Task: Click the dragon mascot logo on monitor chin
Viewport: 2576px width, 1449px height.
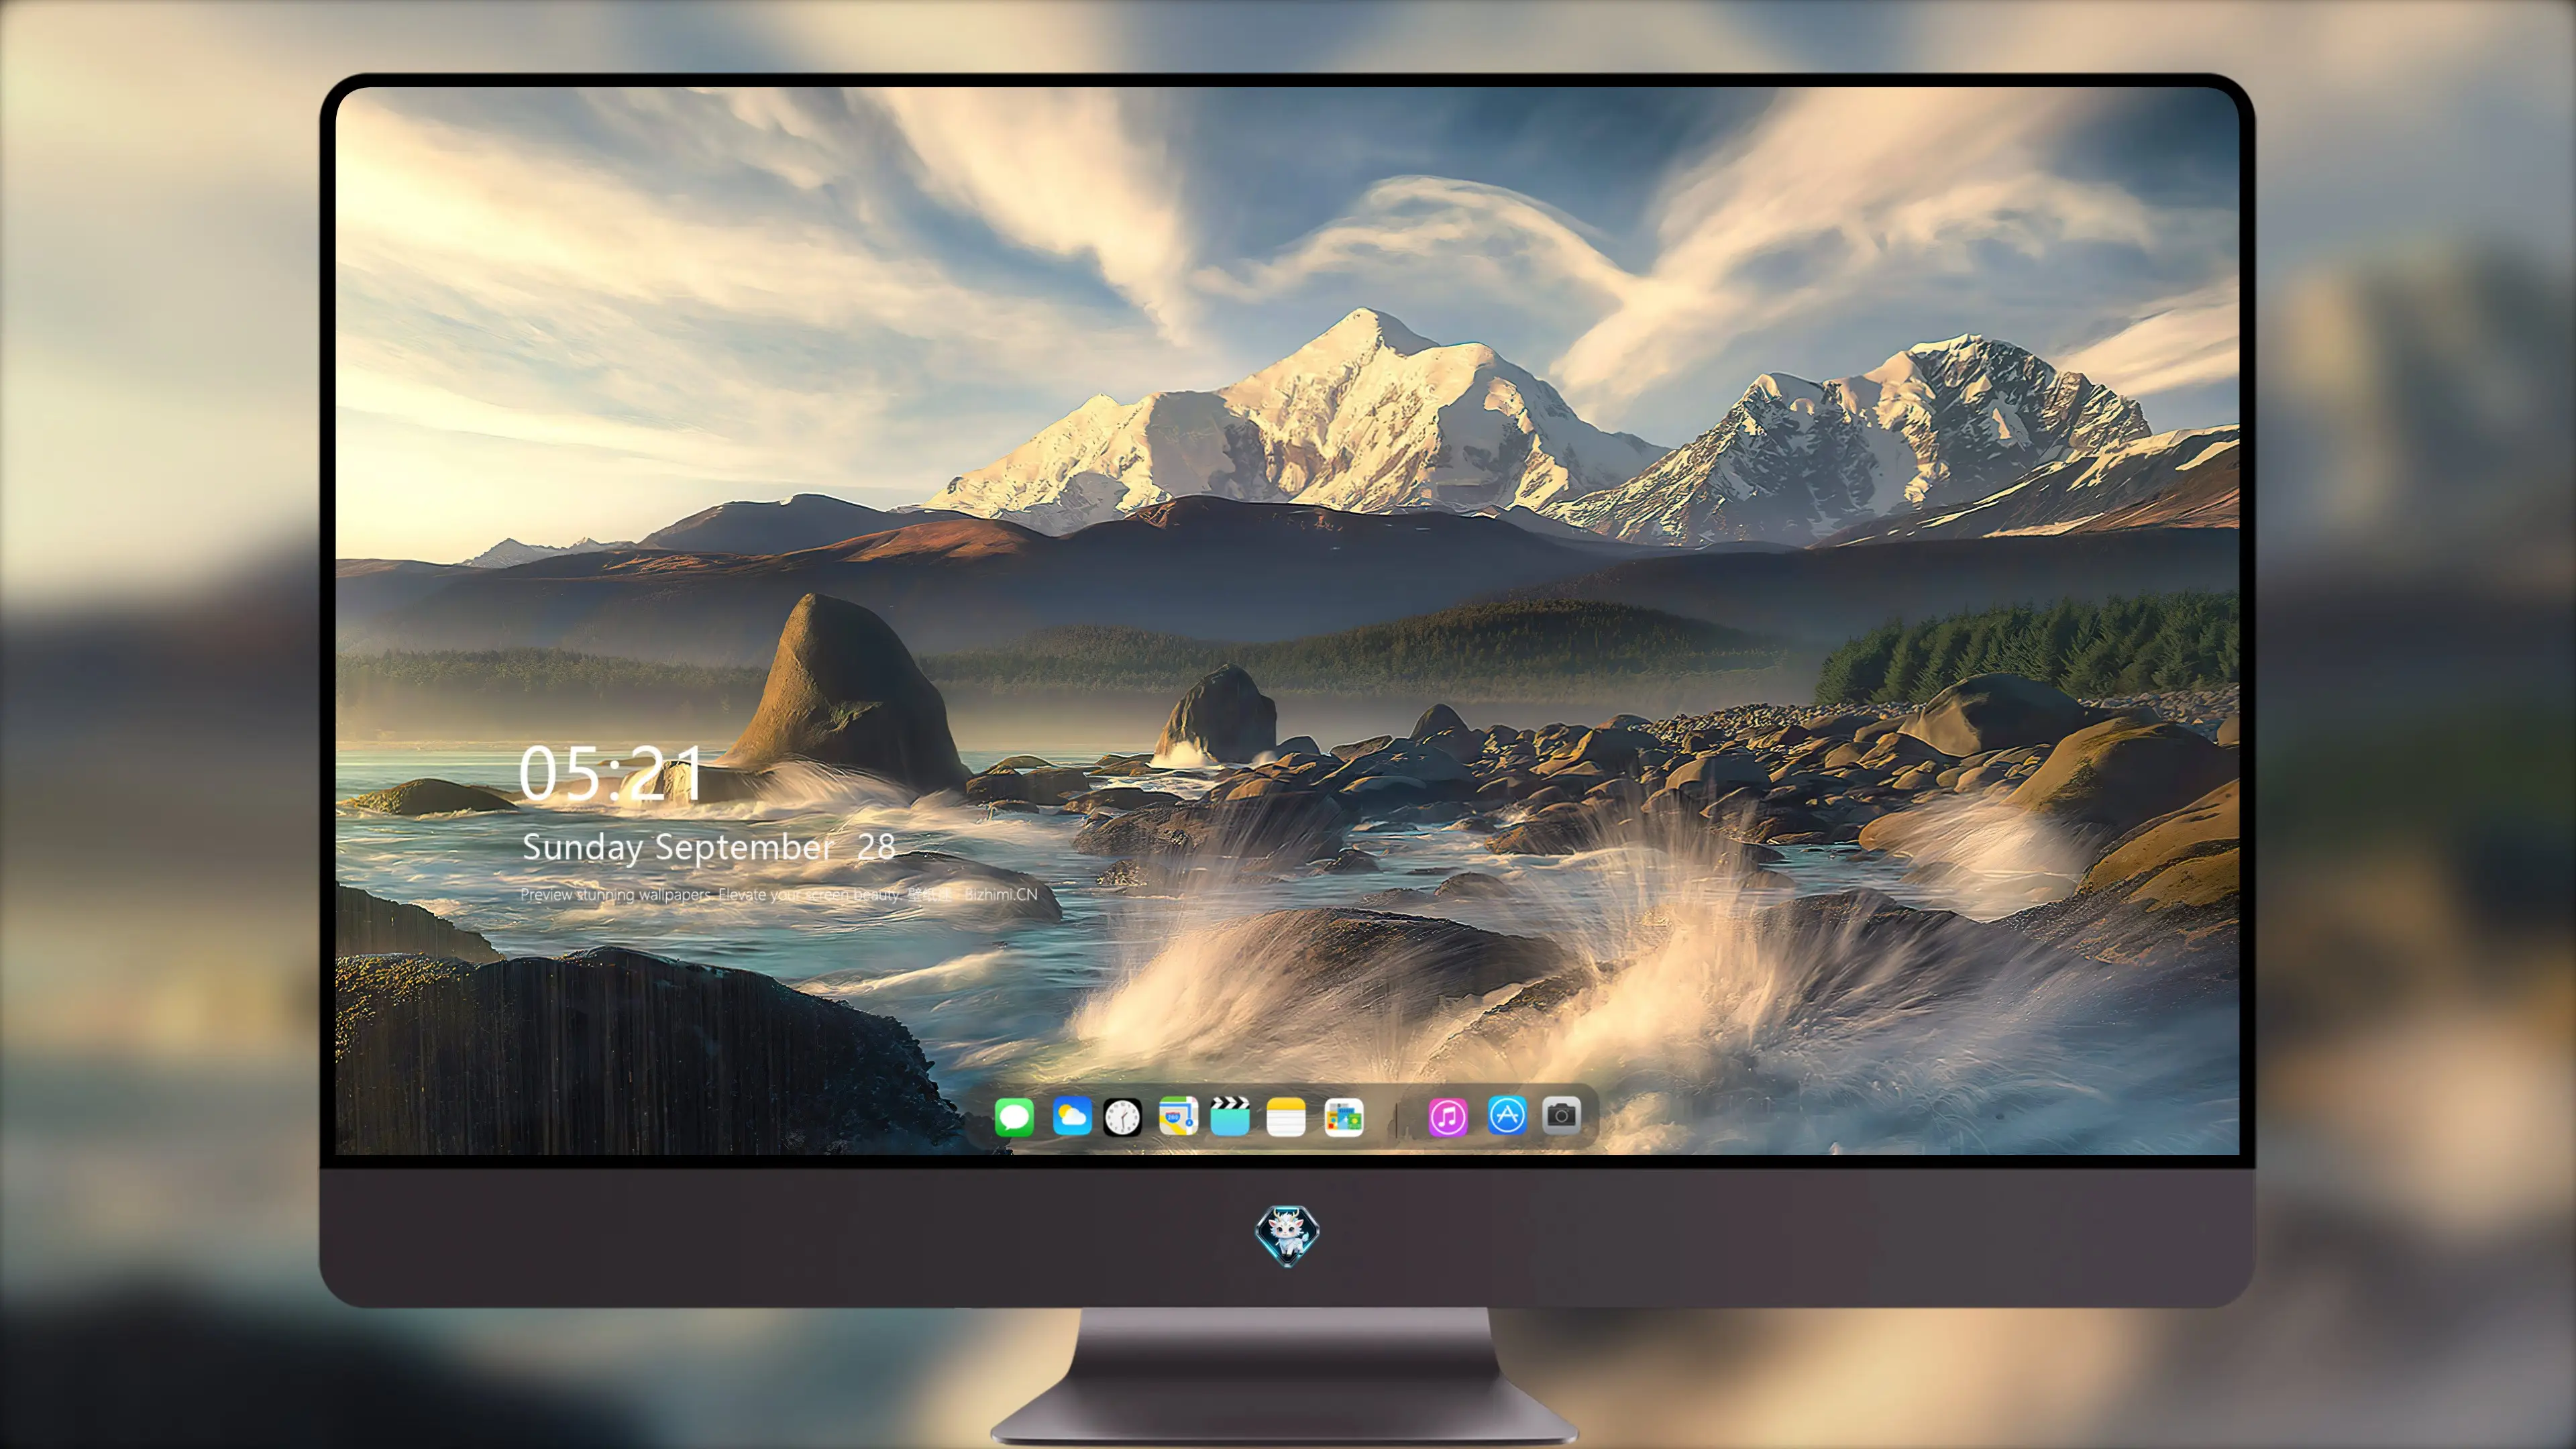Action: point(1287,1236)
